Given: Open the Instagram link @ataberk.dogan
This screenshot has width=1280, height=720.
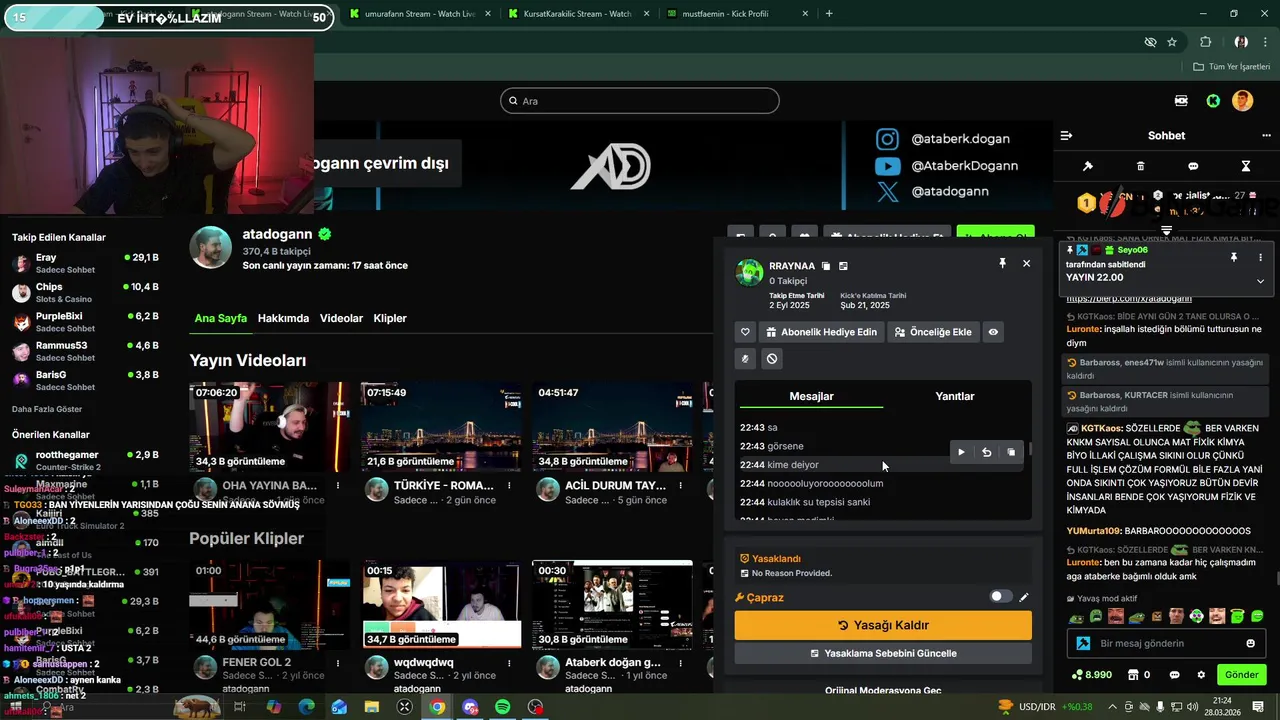Looking at the screenshot, I should point(944,139).
